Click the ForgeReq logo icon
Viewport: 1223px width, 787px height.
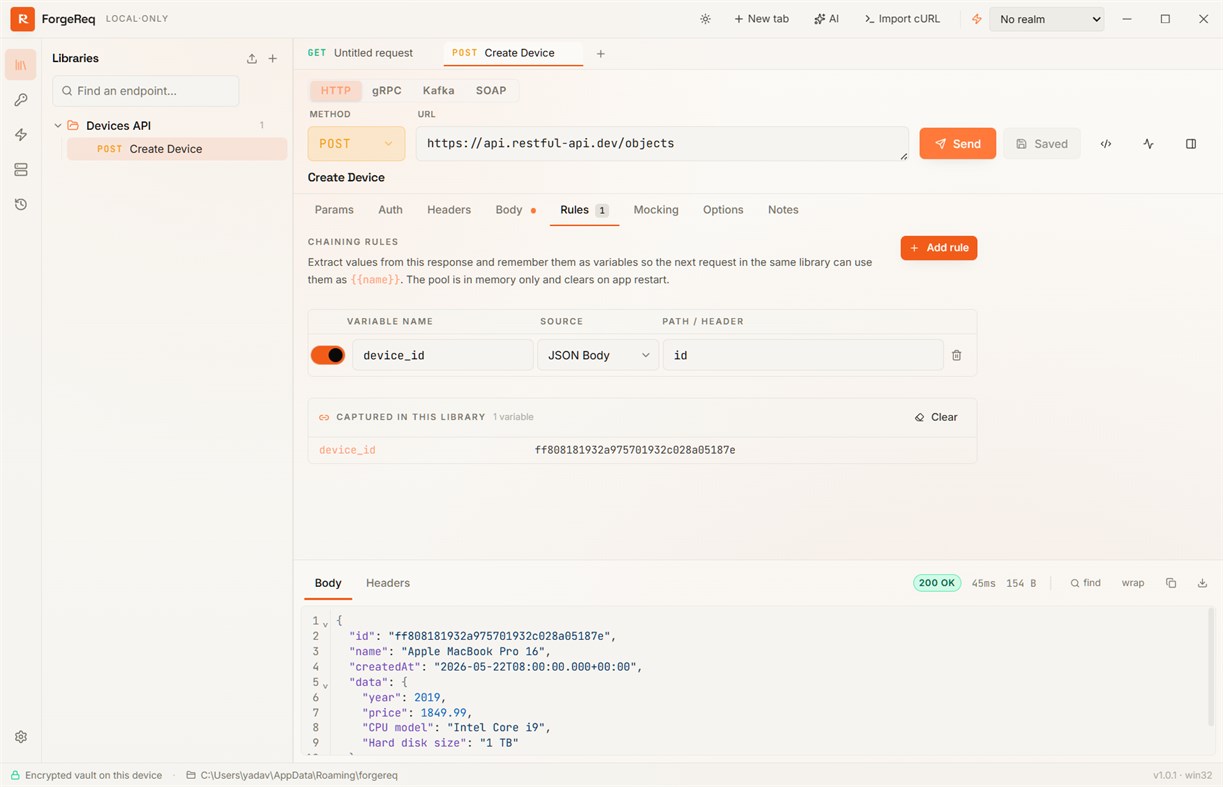pyautogui.click(x=22, y=19)
